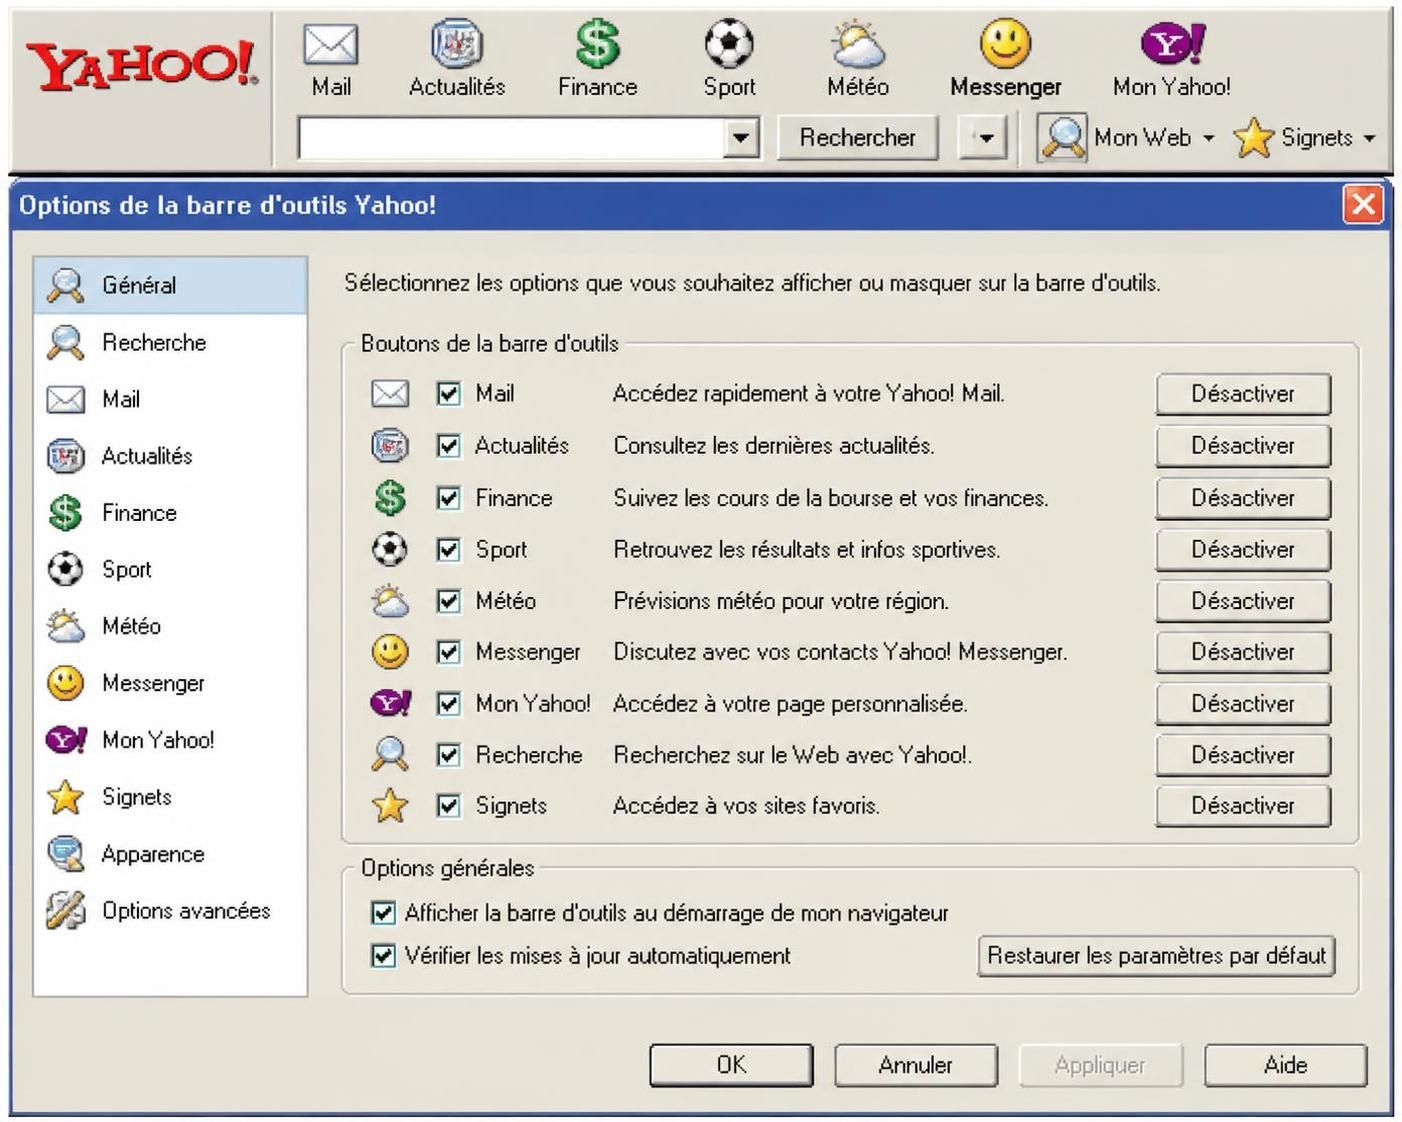Disable 'Vérifier les mises à jour automatiquement'
This screenshot has width=1402, height=1122.
coord(383,955)
